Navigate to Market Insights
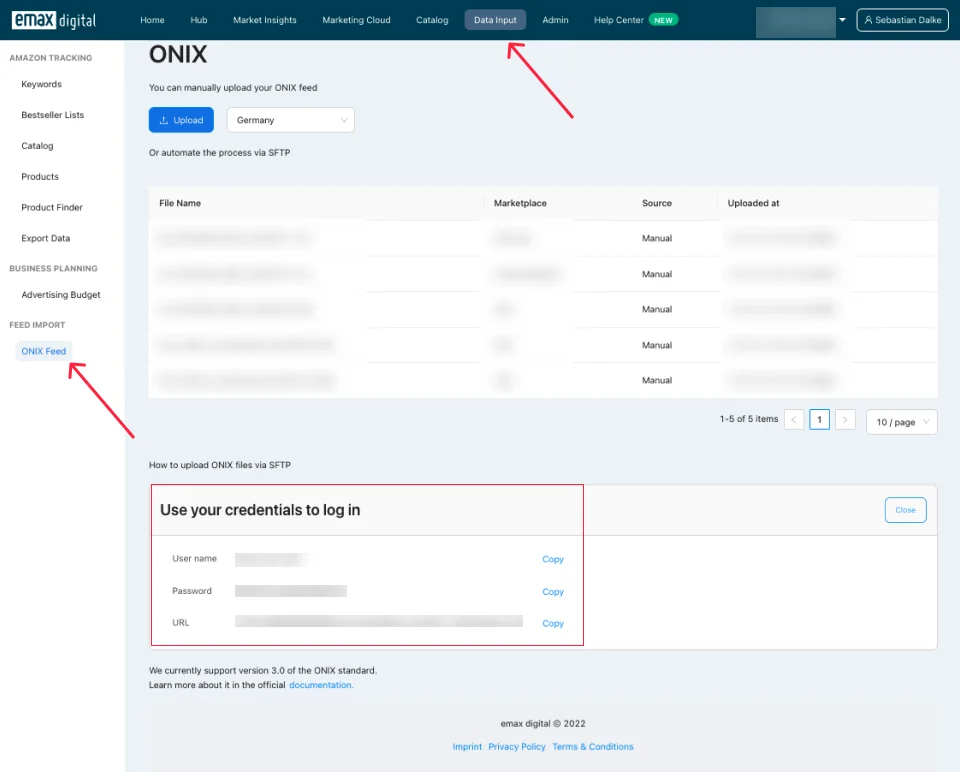Screen dimensions: 960x772 (x=264, y=20)
